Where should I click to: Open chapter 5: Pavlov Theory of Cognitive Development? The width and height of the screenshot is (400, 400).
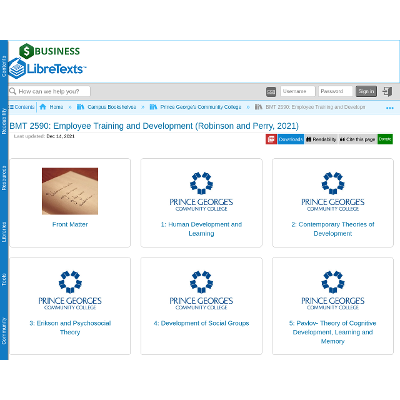click(x=333, y=332)
